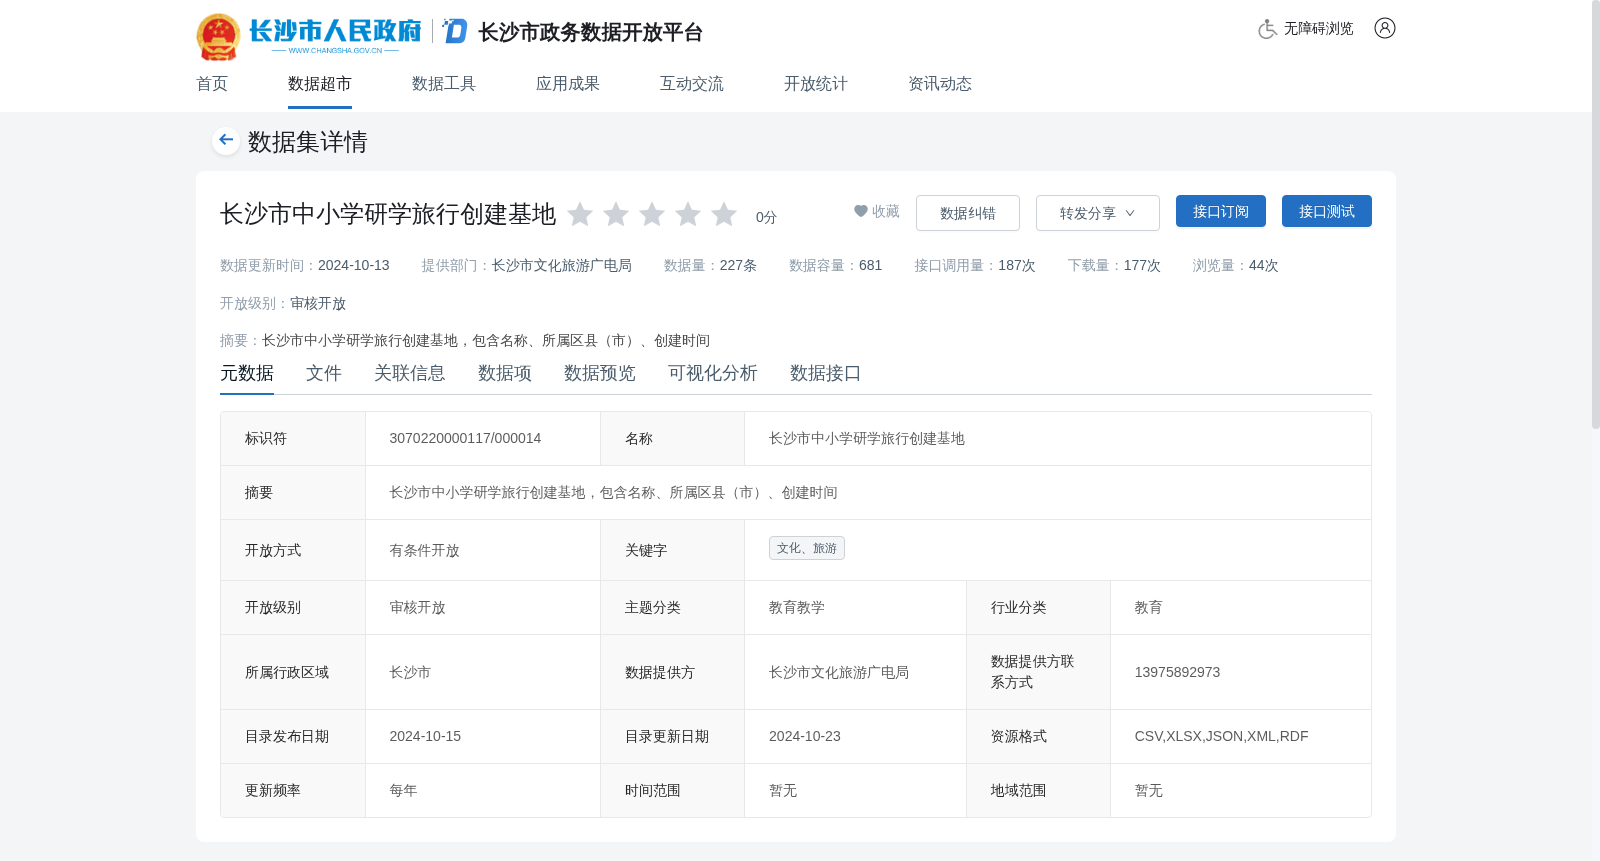Switch to the 元数据 tab
Screen dimensions: 1600x861
[247, 373]
